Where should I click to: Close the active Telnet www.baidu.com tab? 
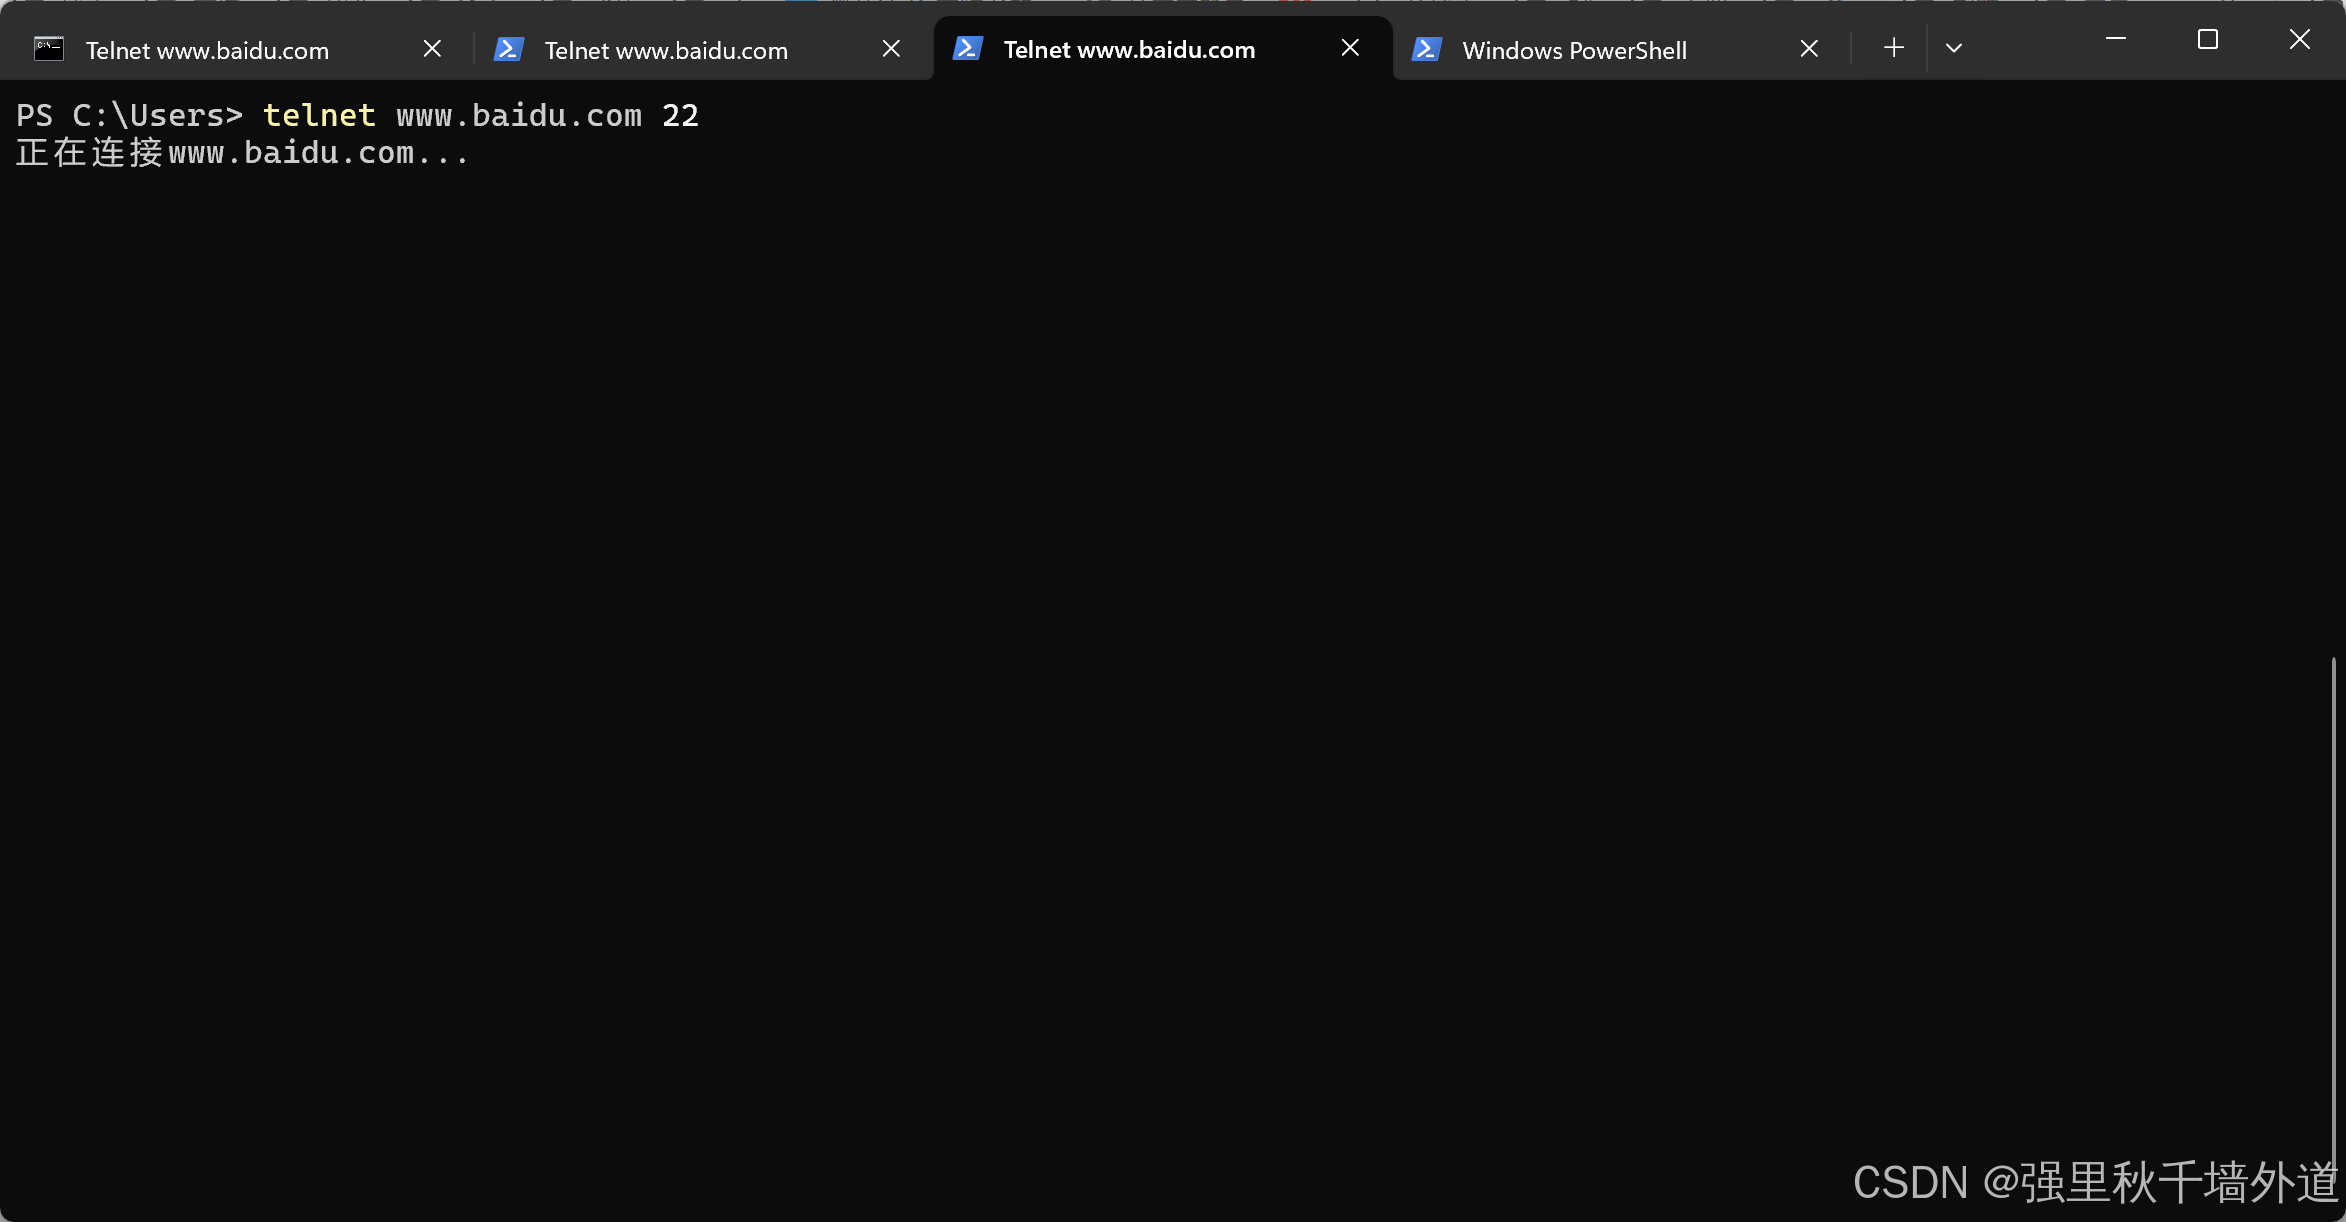pos(1349,48)
